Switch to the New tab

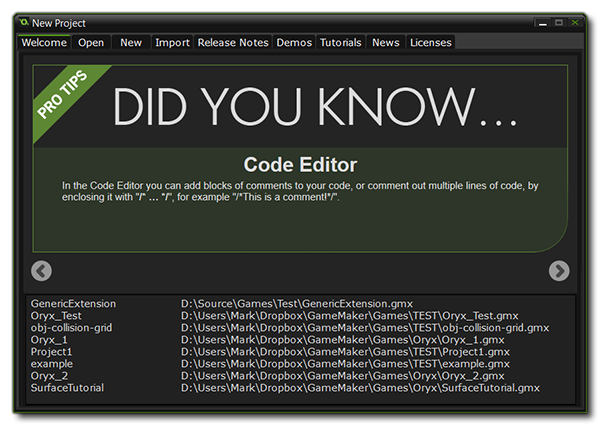pos(131,42)
